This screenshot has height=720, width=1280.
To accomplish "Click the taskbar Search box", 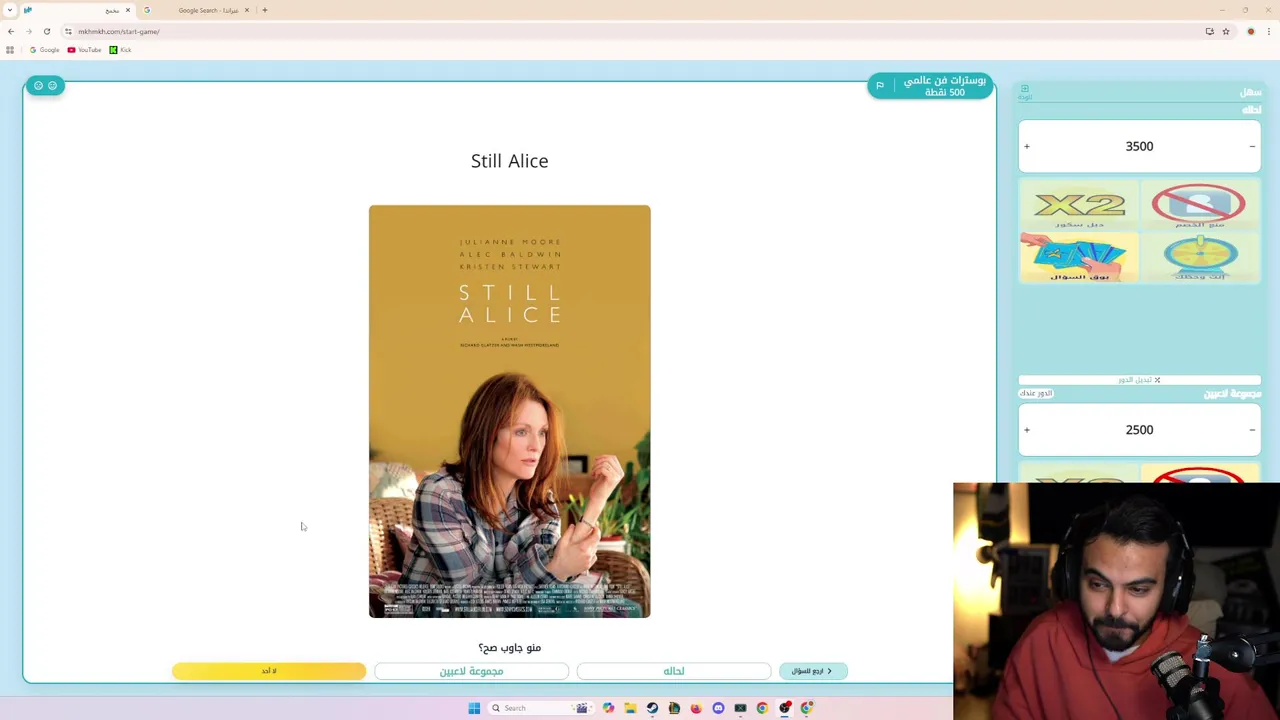I will [x=540, y=708].
